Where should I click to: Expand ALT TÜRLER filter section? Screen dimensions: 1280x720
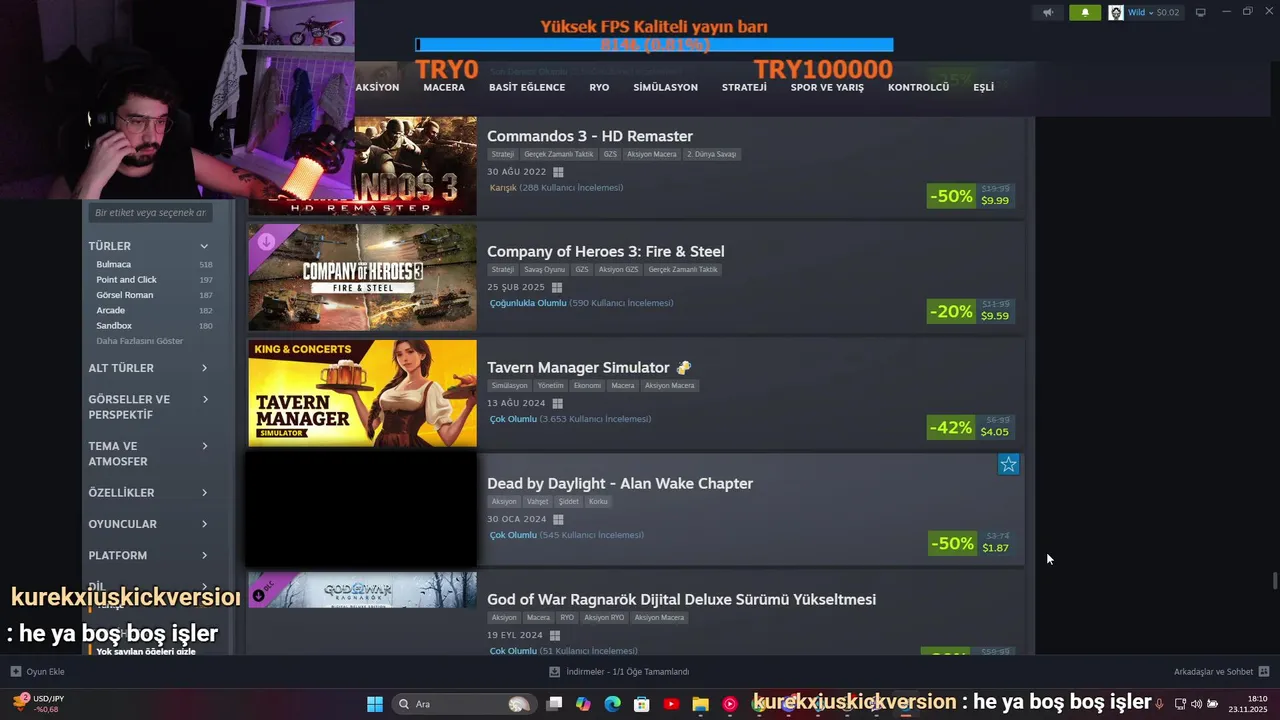click(204, 368)
